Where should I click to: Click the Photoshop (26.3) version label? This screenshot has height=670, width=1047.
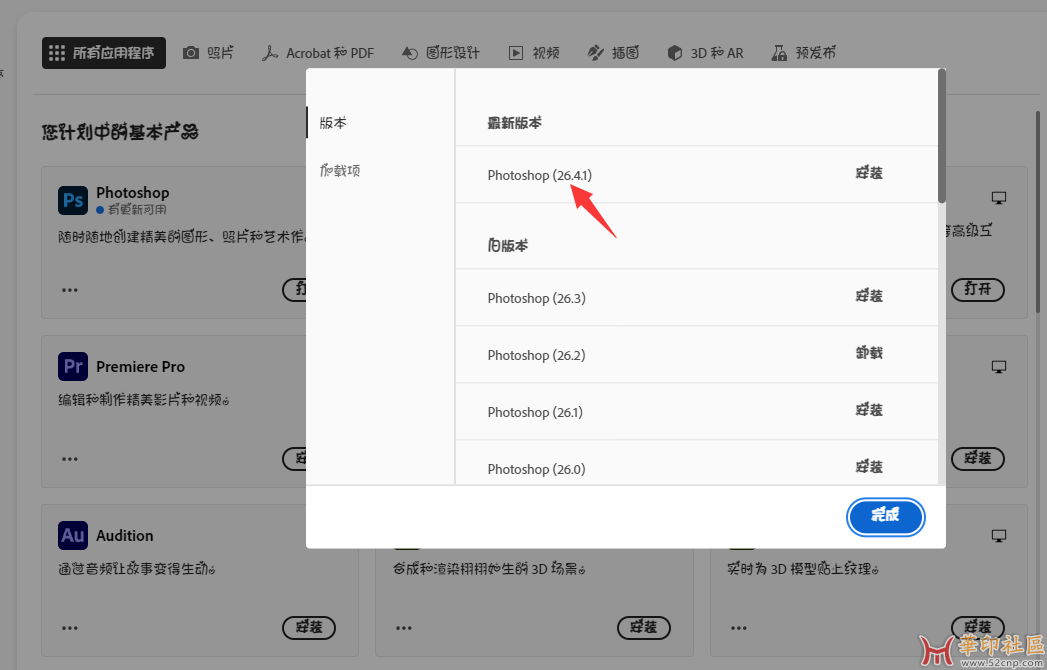pos(536,298)
